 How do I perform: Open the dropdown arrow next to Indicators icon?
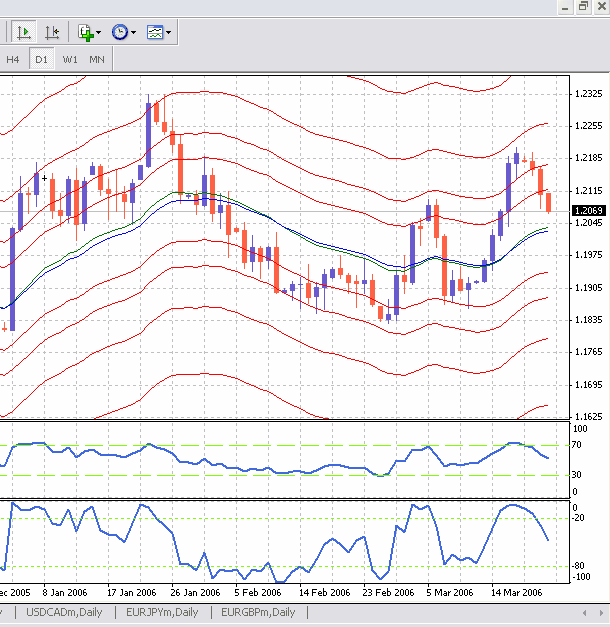click(100, 33)
